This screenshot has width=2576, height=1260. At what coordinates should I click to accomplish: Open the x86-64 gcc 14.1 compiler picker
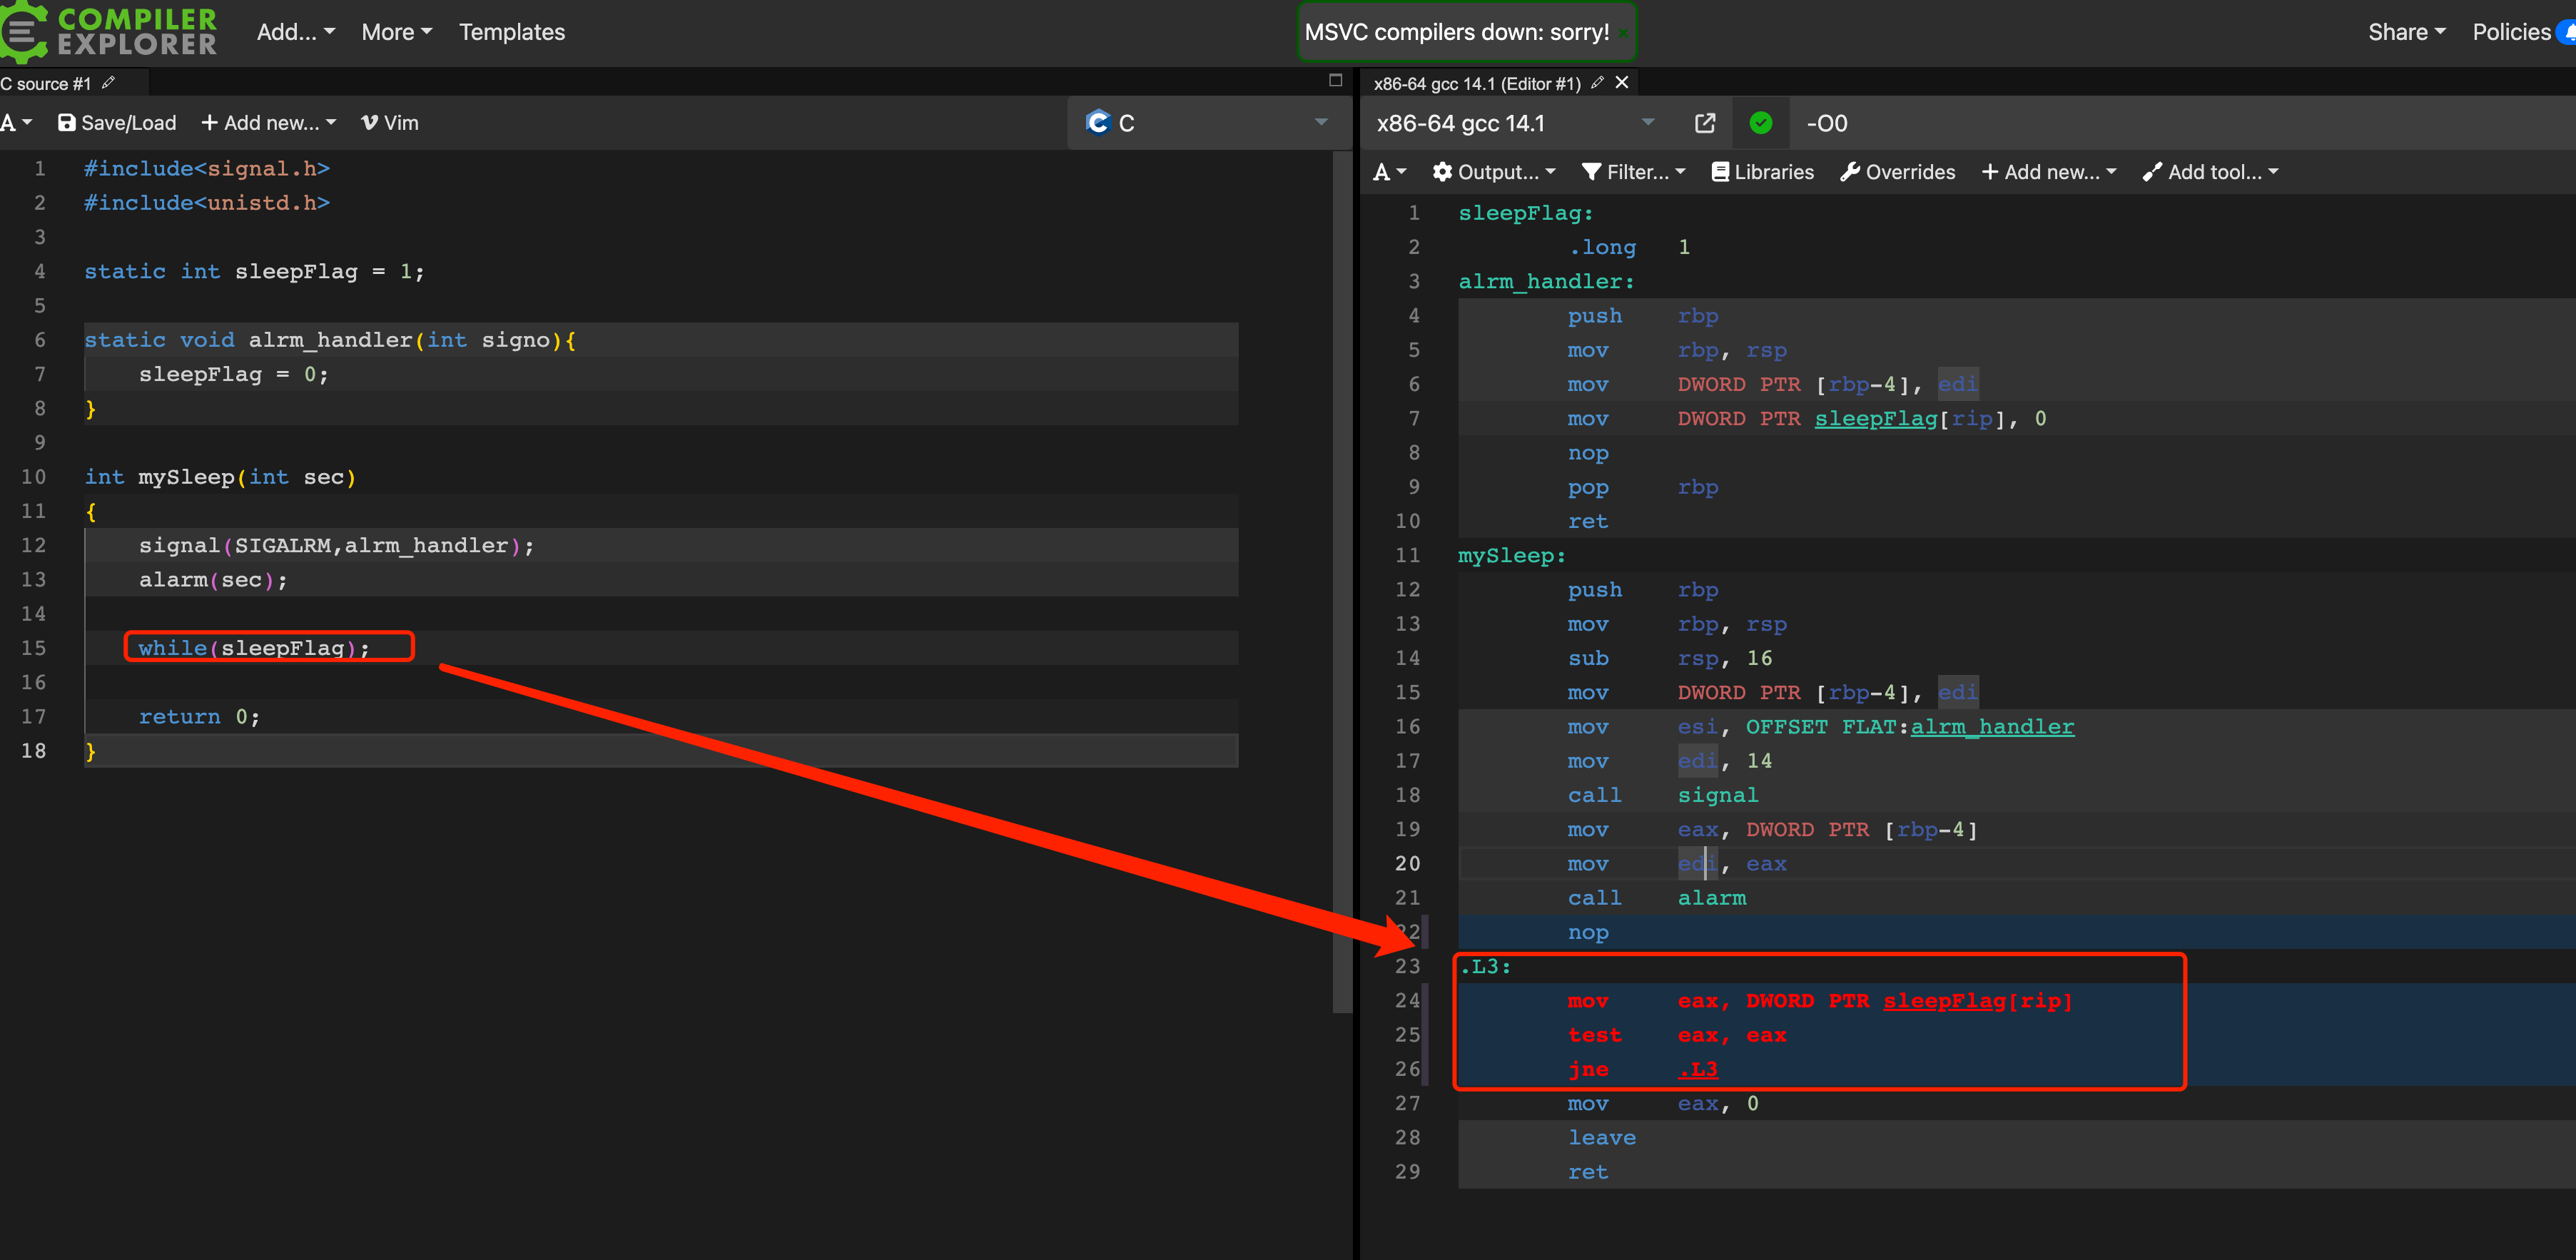[1515, 123]
